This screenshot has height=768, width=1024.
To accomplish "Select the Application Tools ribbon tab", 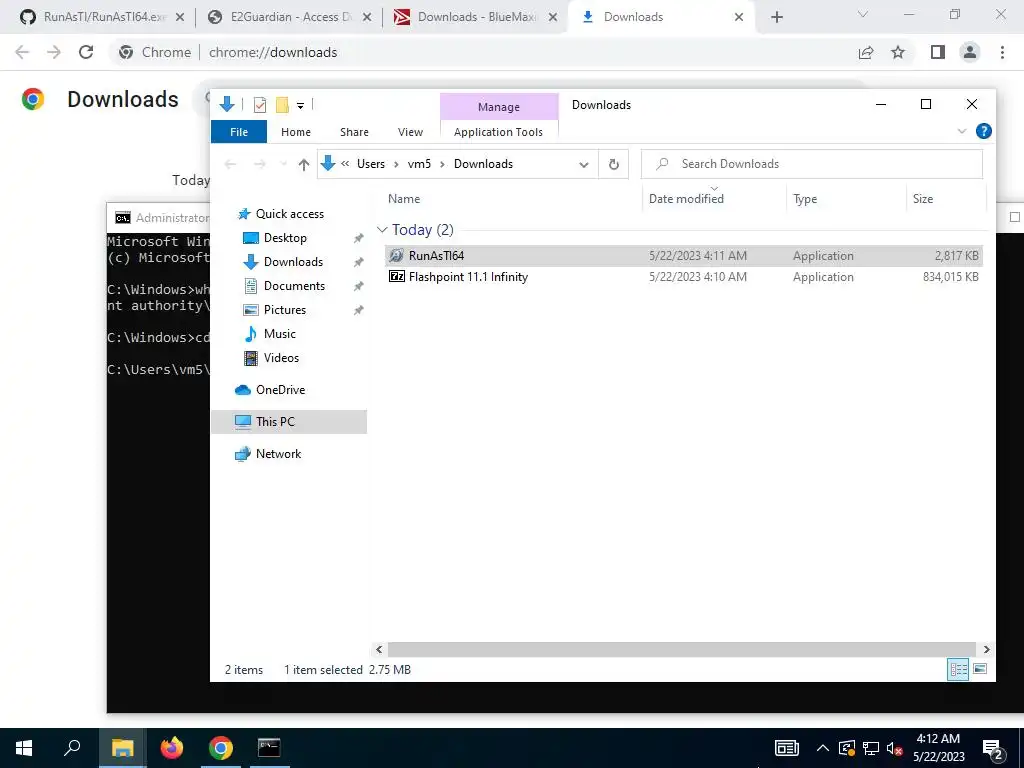I will click(498, 132).
